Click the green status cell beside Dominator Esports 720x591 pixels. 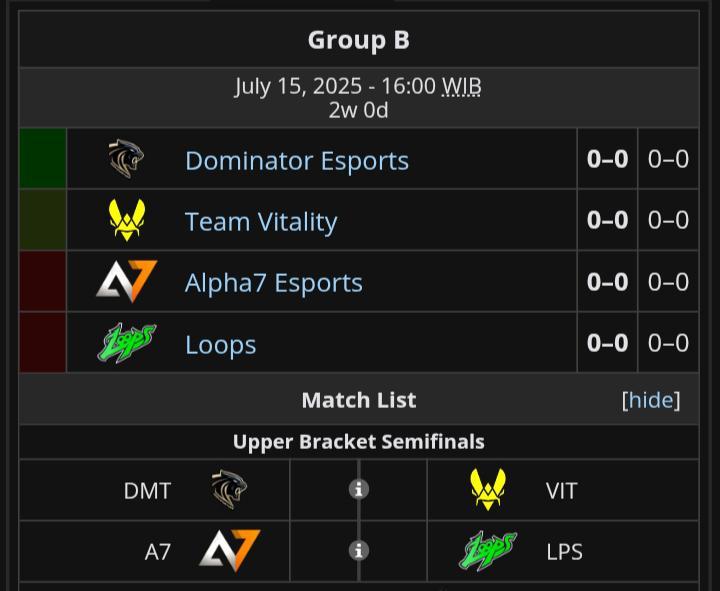tap(43, 158)
